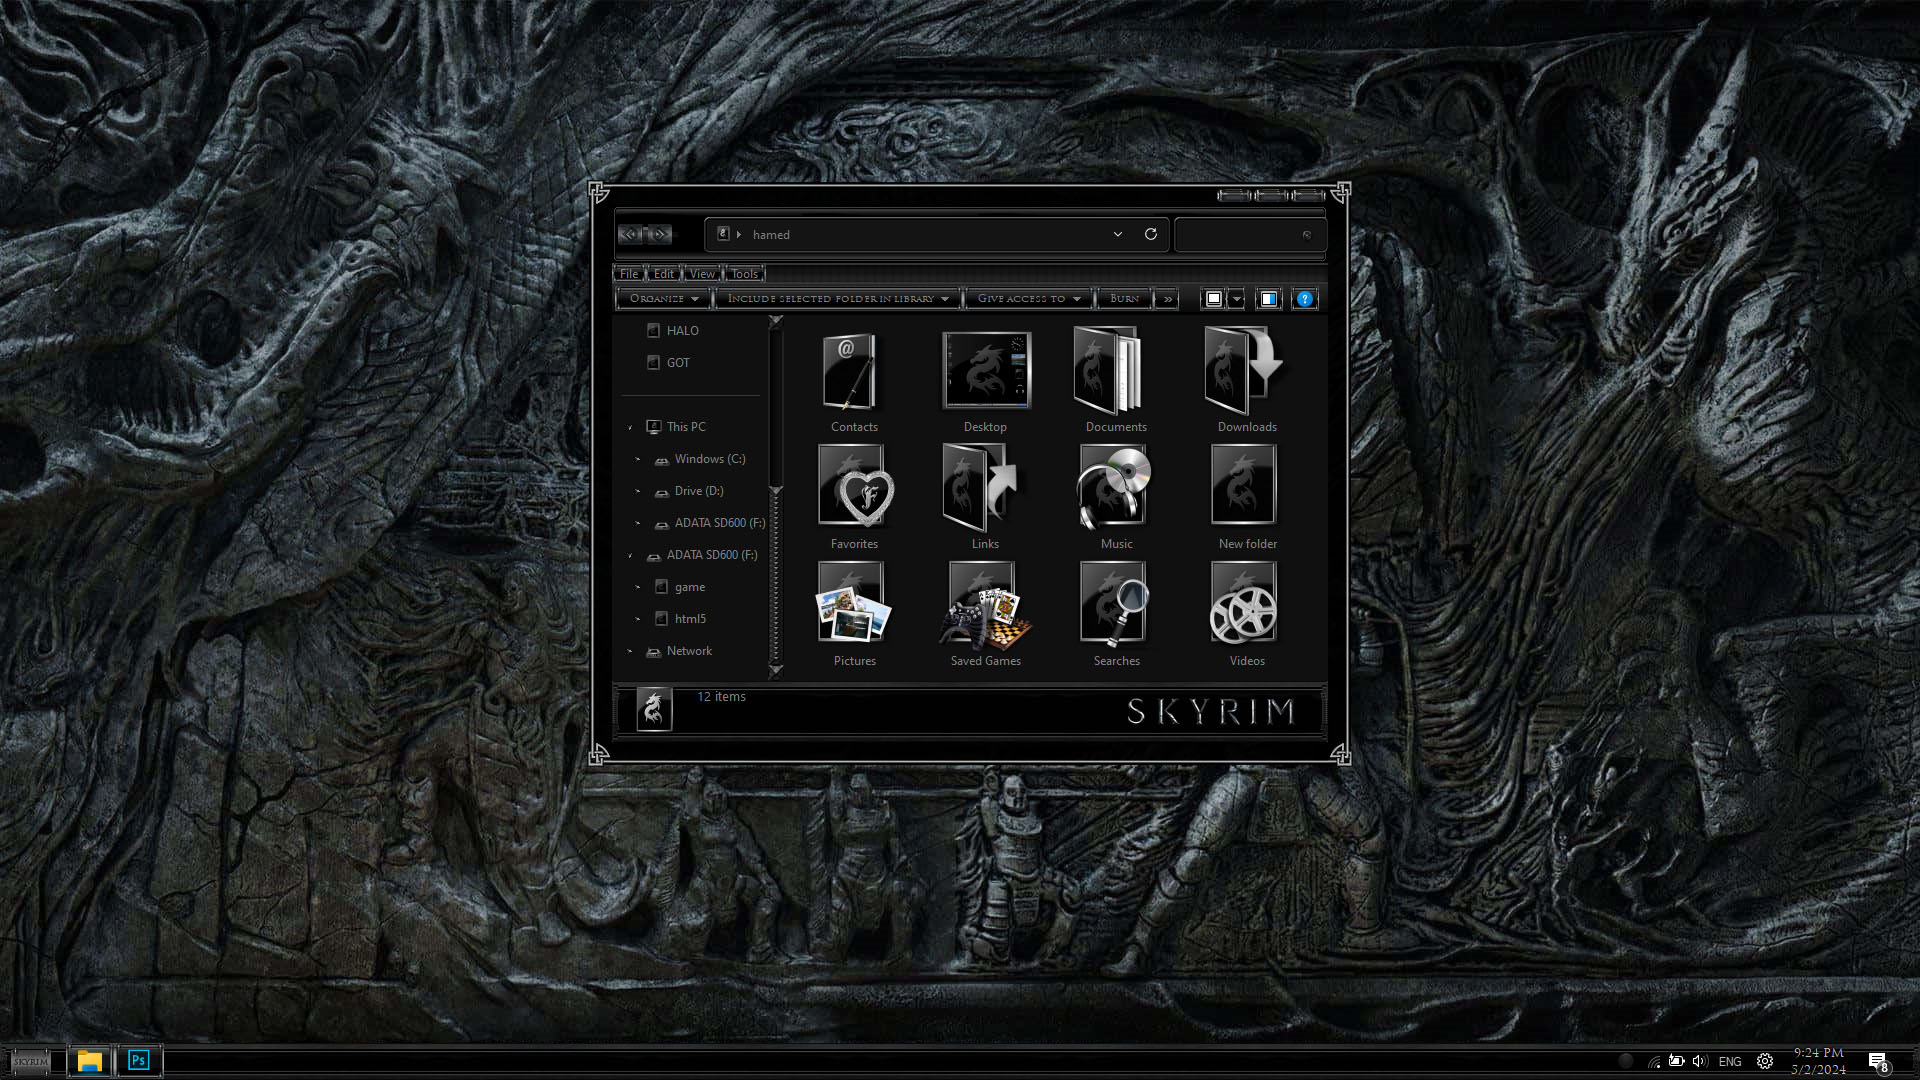Open the Music folder icon
The width and height of the screenshot is (1920, 1080).
tap(1115, 488)
